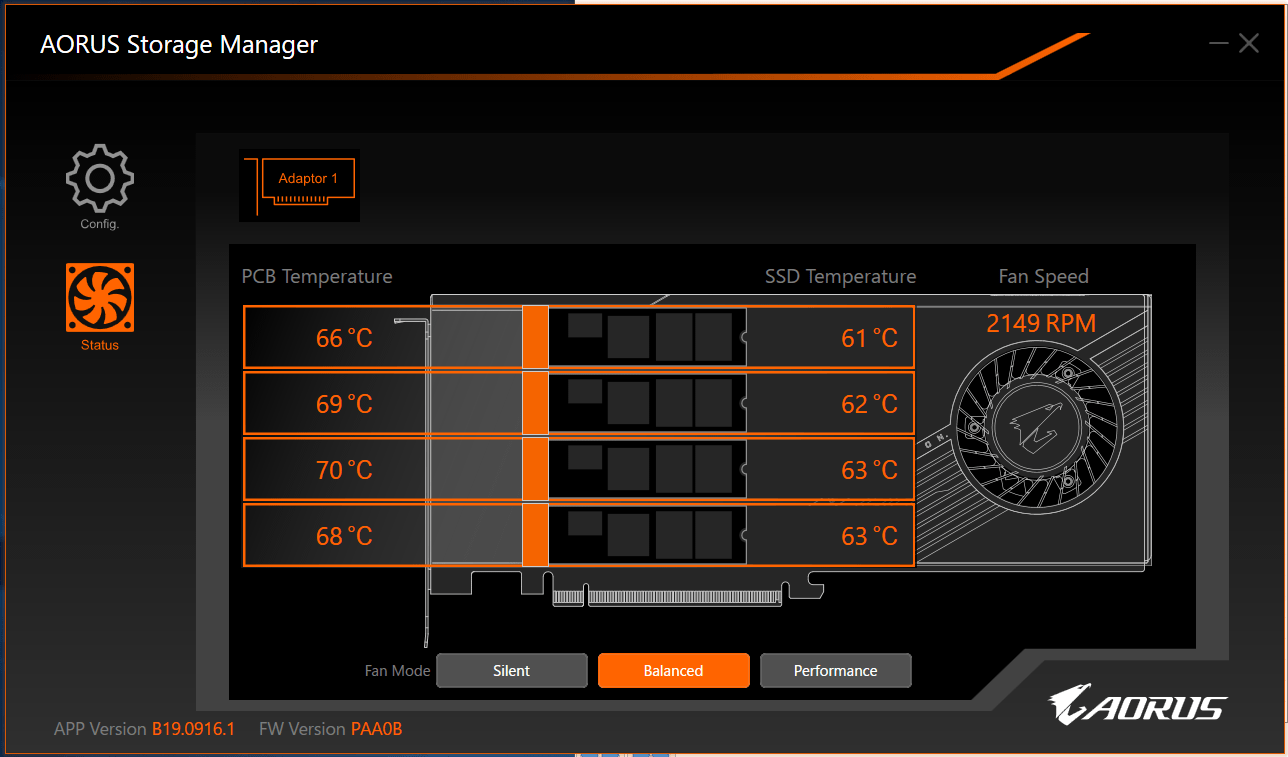Set fan mode to Silent
The height and width of the screenshot is (757, 1288).
512,671
